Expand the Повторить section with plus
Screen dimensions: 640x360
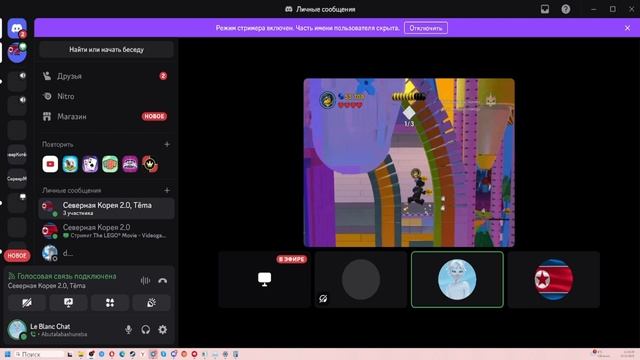pyautogui.click(x=167, y=144)
